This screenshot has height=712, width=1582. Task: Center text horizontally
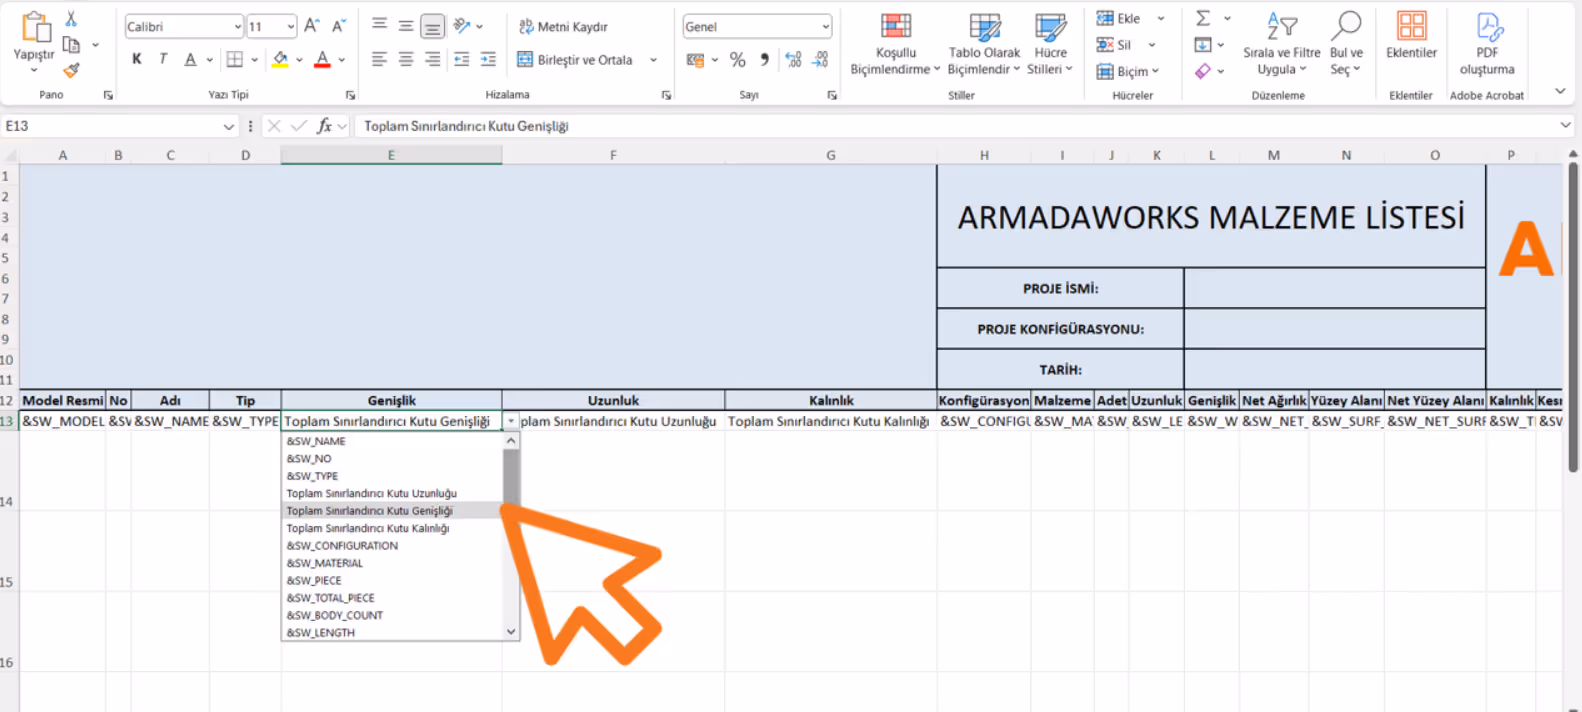click(406, 60)
